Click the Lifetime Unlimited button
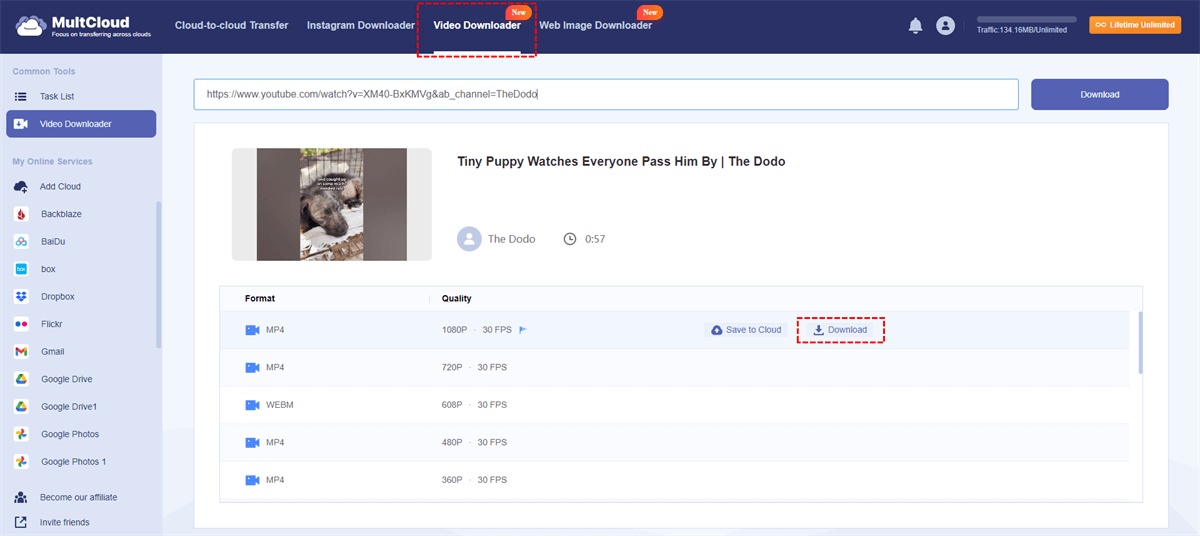Screen dimensions: 1200x536 1135,24
